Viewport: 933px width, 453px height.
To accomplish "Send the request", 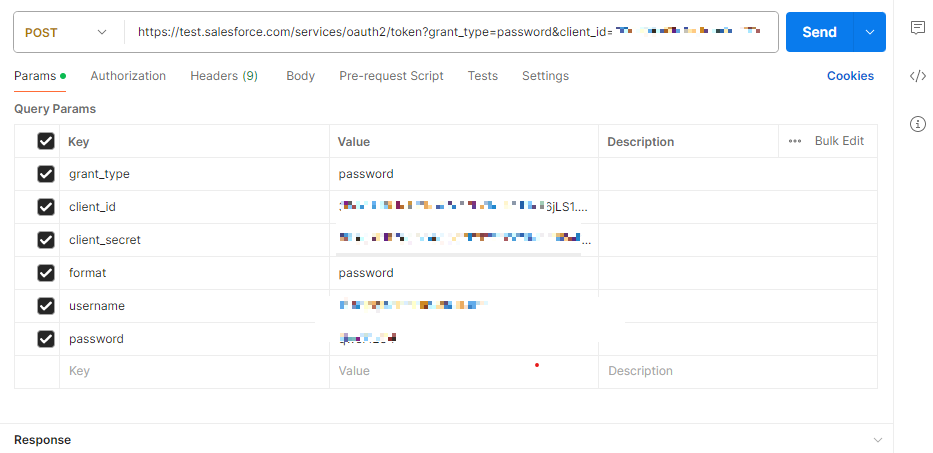I will click(x=819, y=32).
